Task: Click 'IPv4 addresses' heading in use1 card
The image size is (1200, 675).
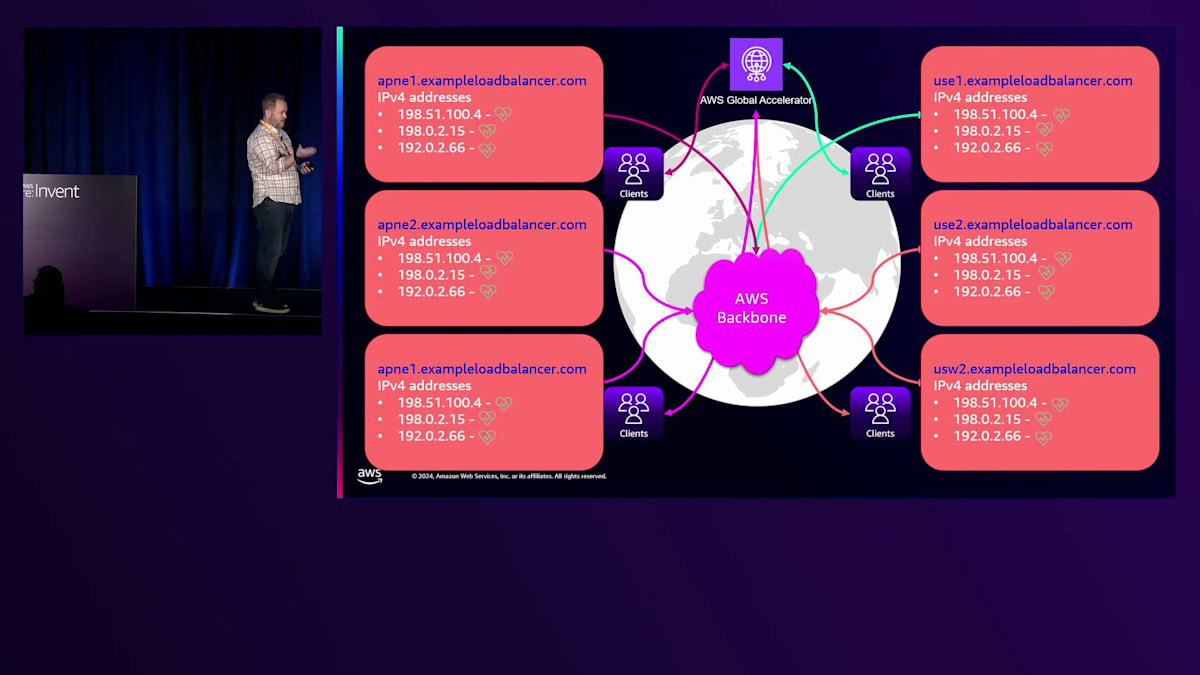Action: (978, 97)
